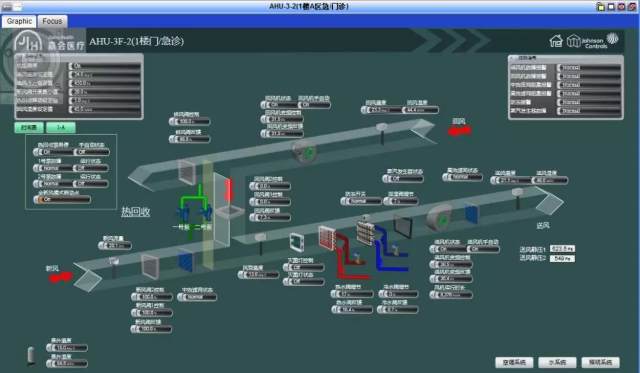Click the JH logo in the header

(28, 42)
